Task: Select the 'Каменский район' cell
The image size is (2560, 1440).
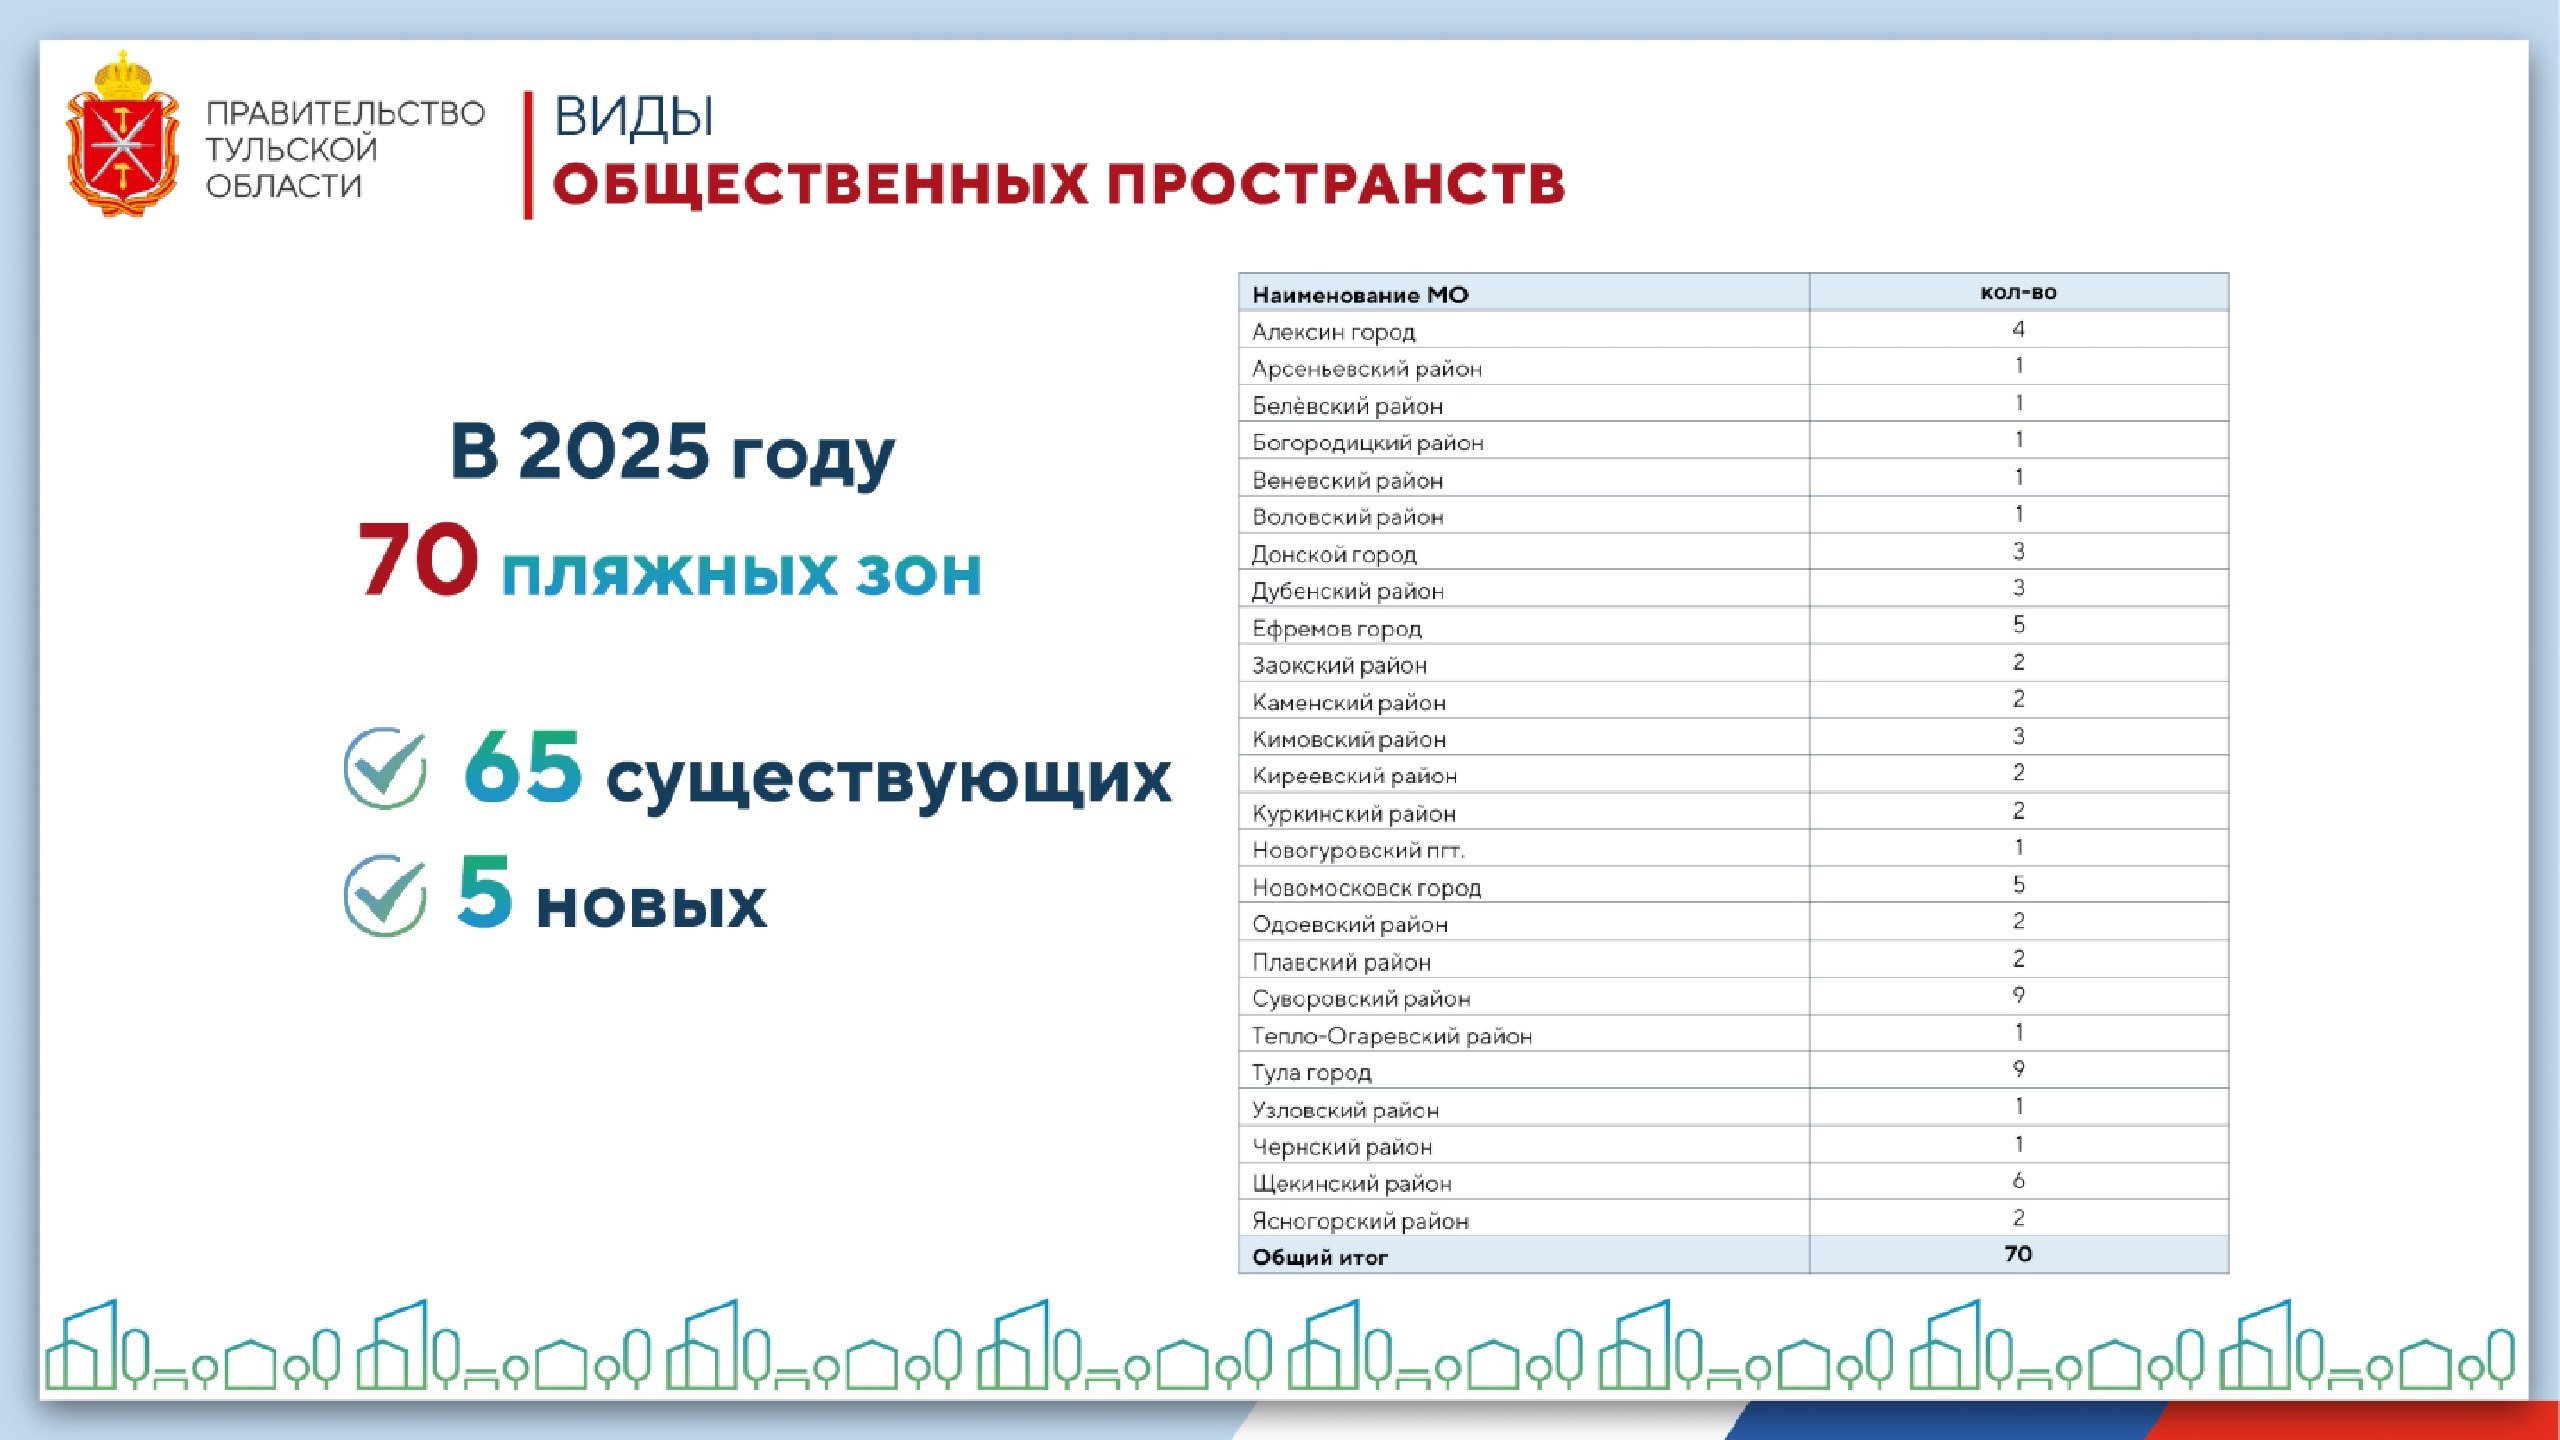Action: (1524, 700)
